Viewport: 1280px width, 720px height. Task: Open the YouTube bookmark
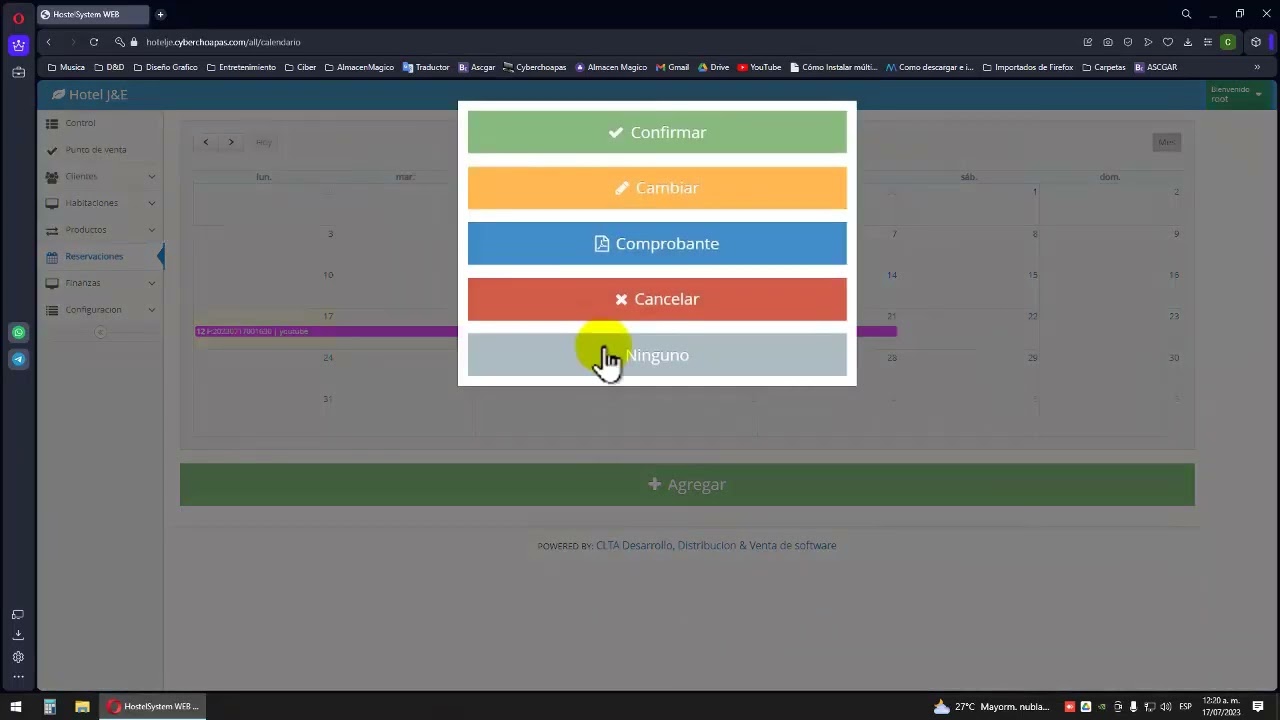(760, 67)
